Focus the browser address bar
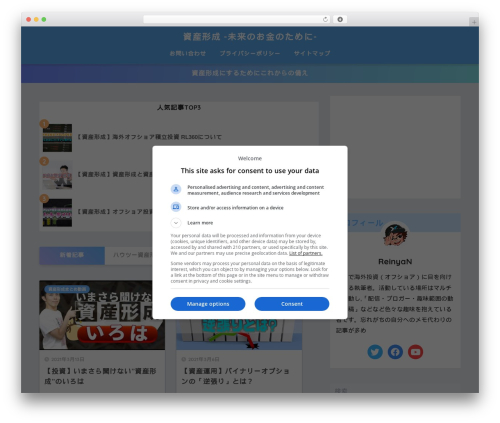500x423 pixels. [236, 19]
